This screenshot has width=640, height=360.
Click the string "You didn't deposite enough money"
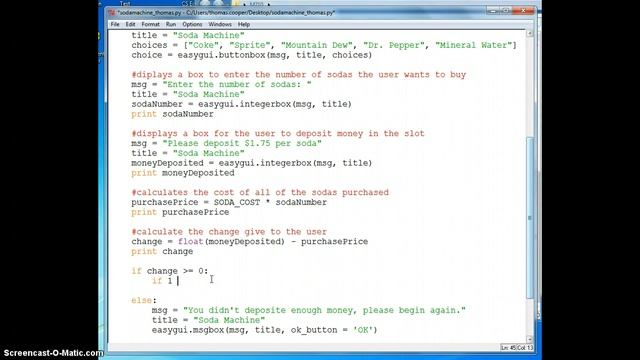(x=324, y=310)
